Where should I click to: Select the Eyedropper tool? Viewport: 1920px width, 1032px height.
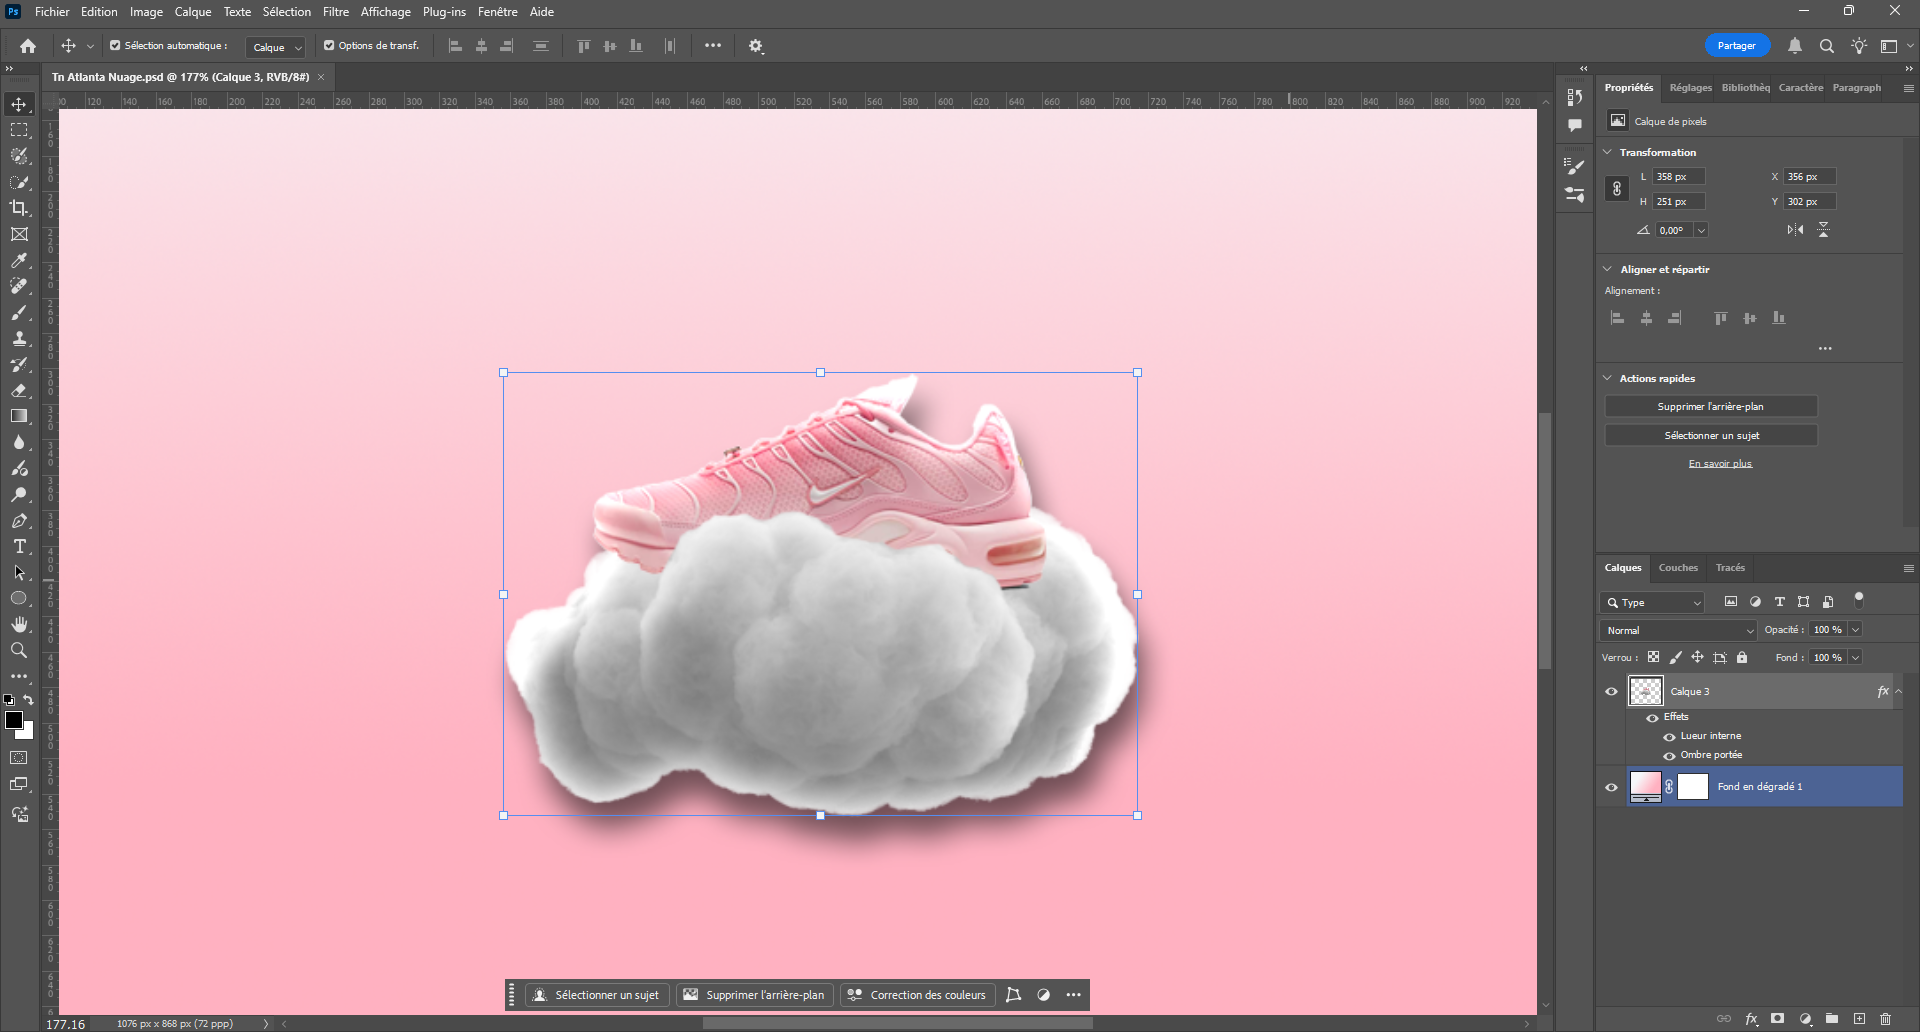pos(19,260)
